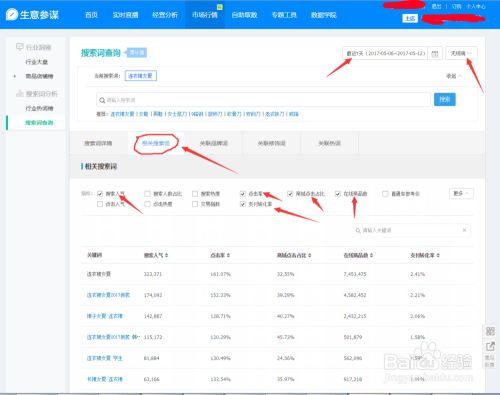Enable the 点击热度 checkbox
This screenshot has width=500, height=395.
147,204
